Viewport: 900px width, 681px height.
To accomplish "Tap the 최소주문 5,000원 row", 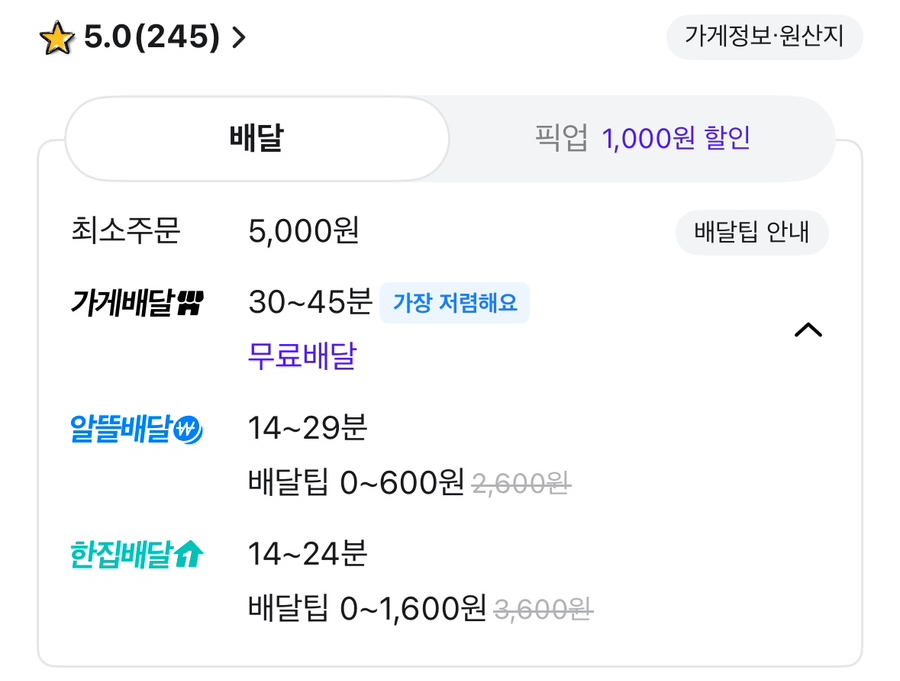I will (303, 233).
